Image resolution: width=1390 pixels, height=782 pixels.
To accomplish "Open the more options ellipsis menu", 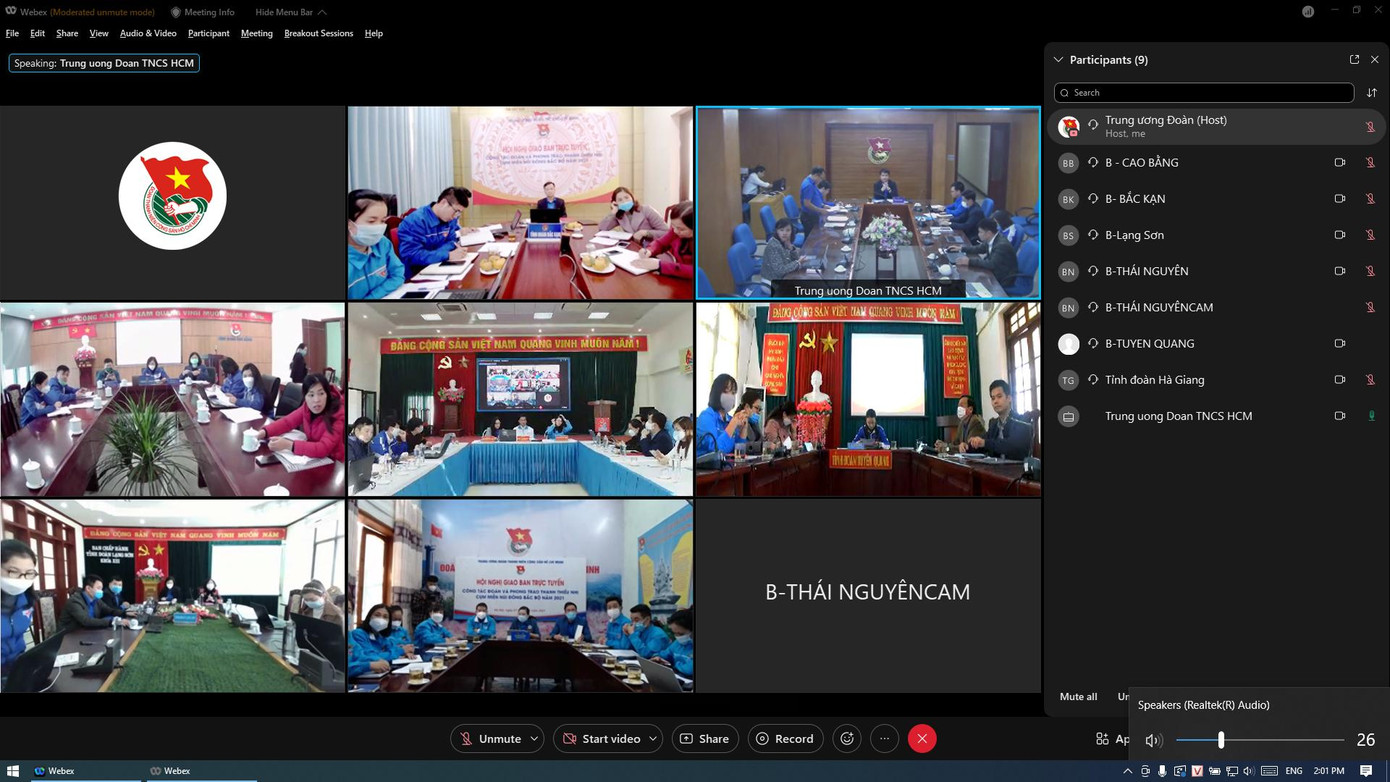I will (x=884, y=738).
